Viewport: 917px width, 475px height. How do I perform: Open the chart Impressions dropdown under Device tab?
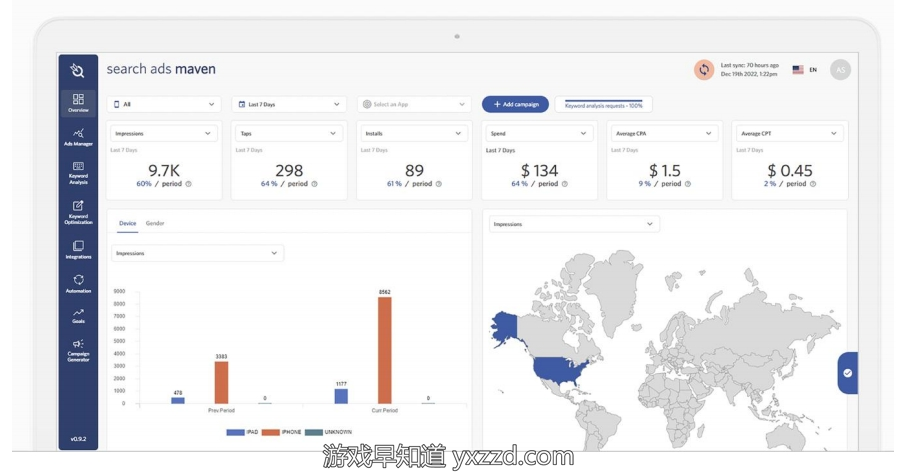point(198,253)
